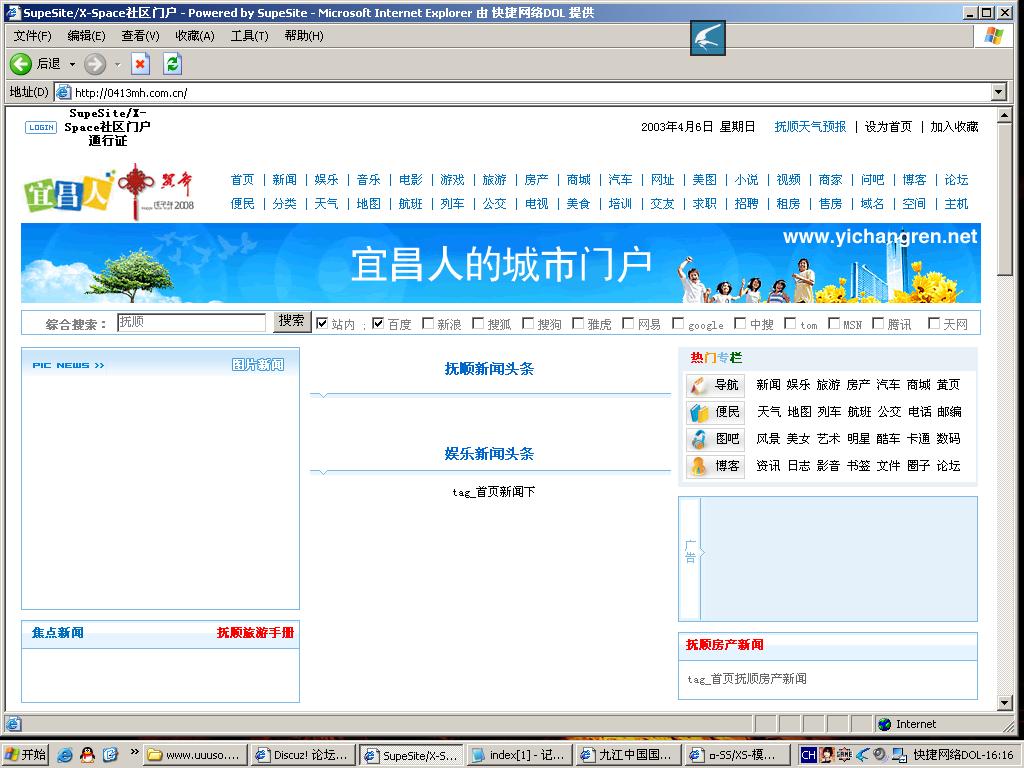
Task: Click the 导航 navigation icon in 热门专栏
Action: (x=699, y=385)
